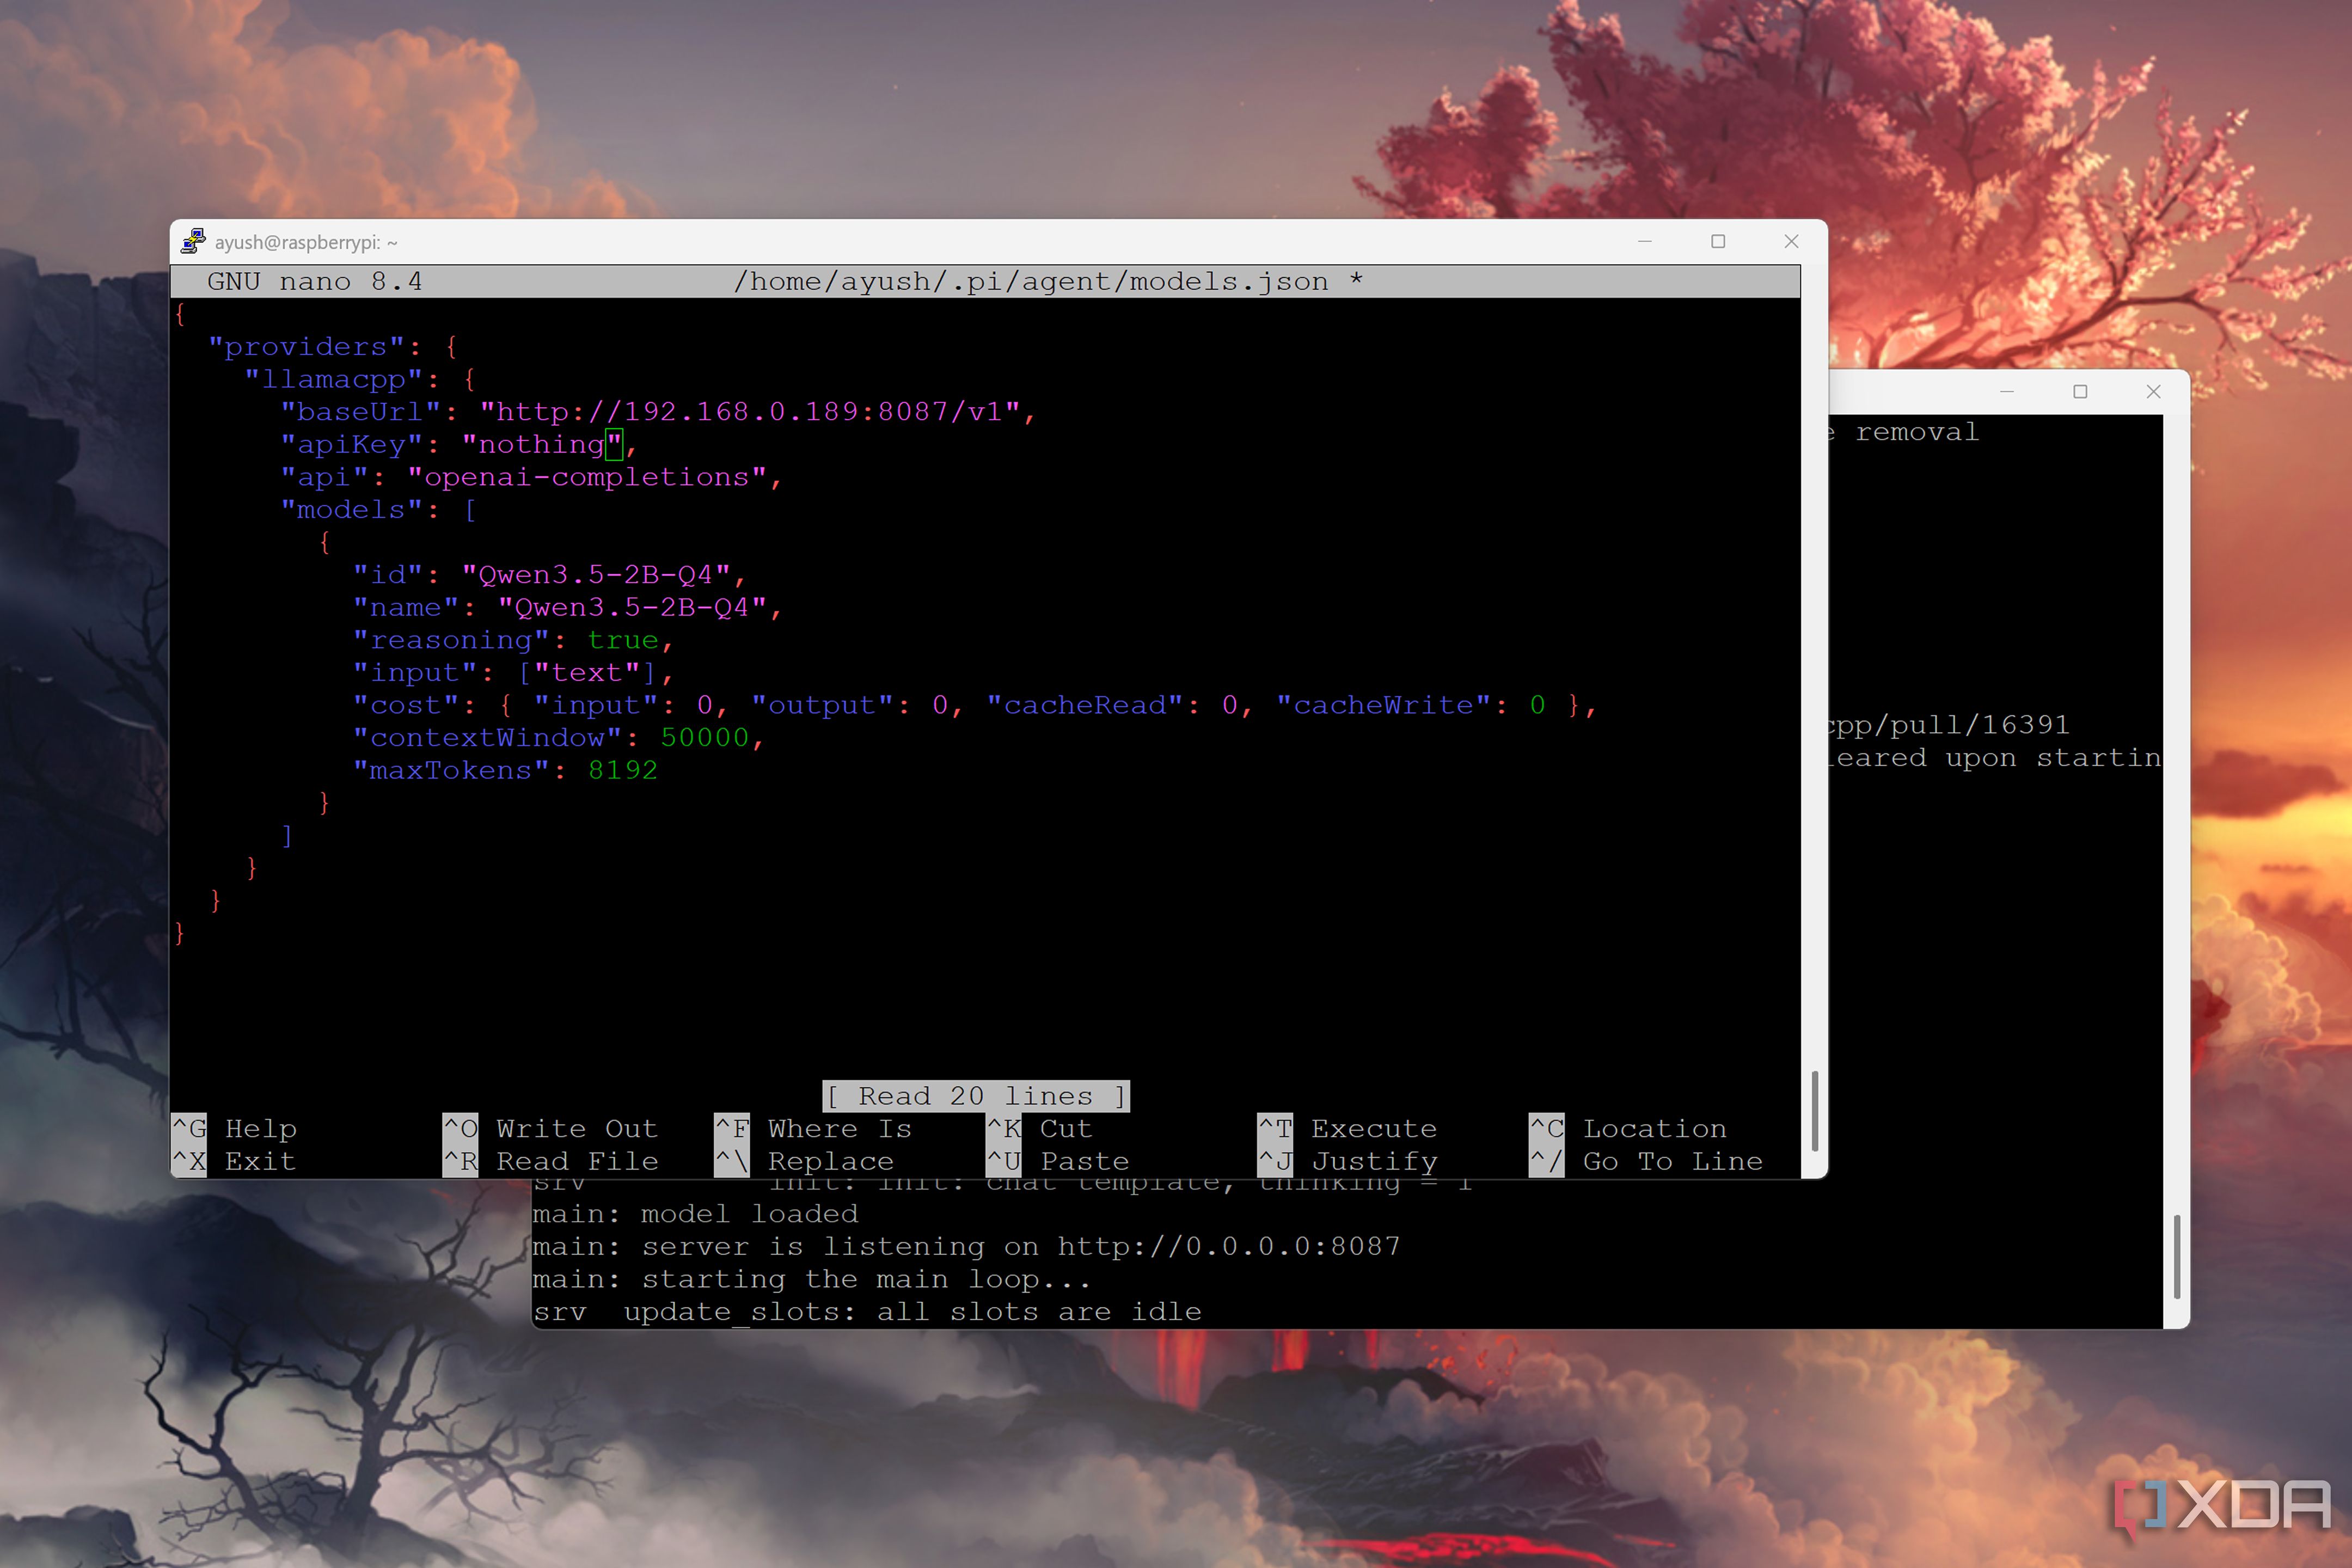The width and height of the screenshot is (2352, 1568).
Task: Click the ^J Justify shortcut
Action: 1348,1162
